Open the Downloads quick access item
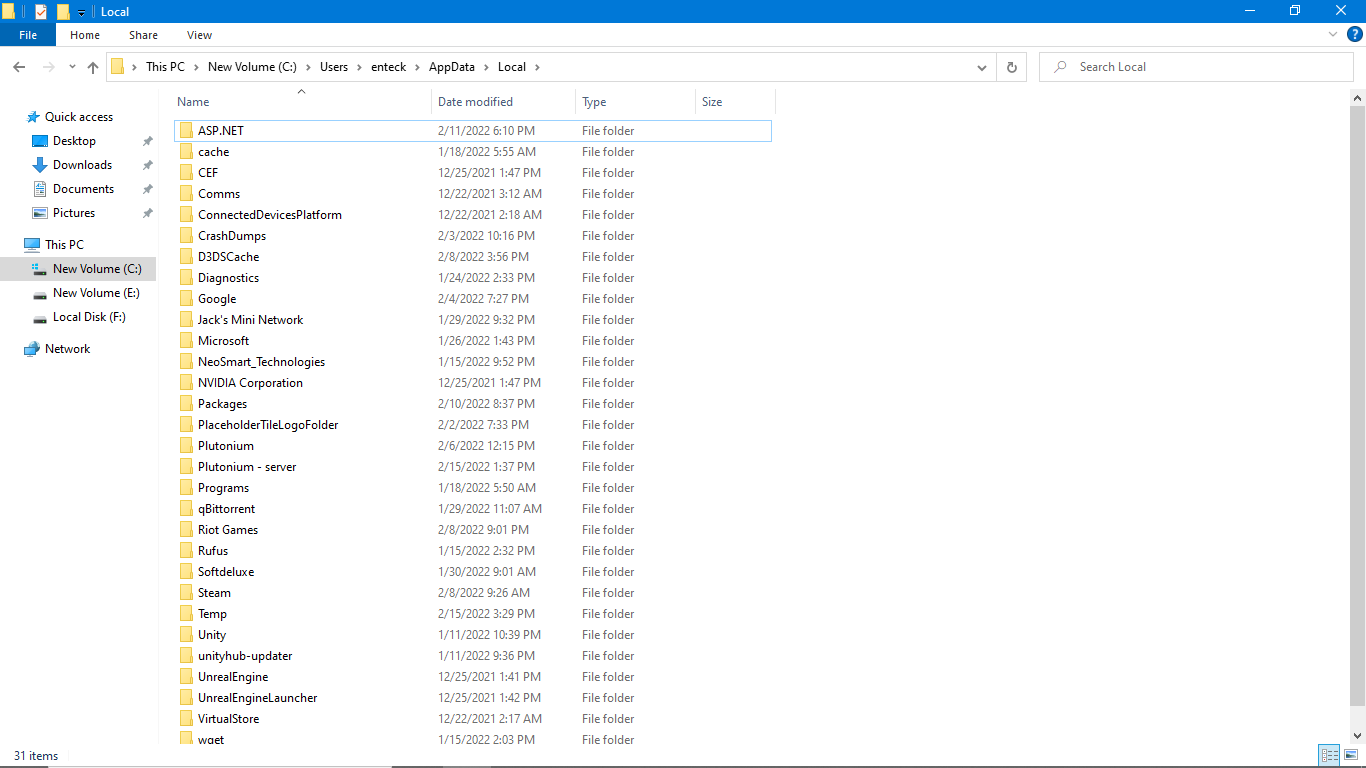Viewport: 1366px width, 768px height. [x=82, y=165]
